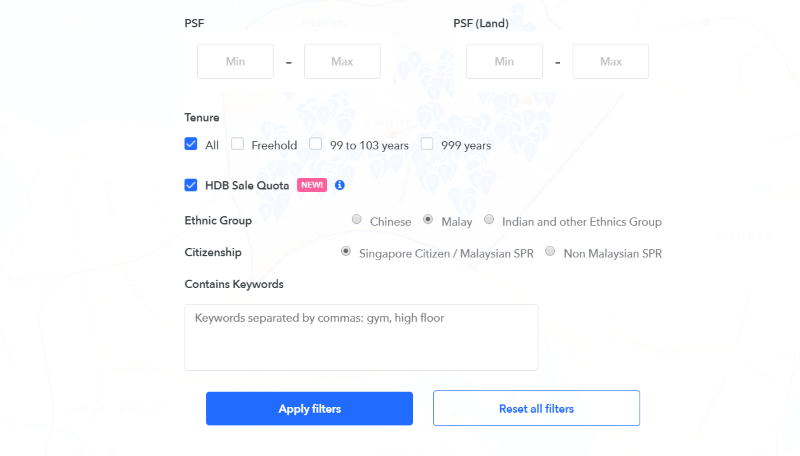
Task: Click Reset all filters button
Action: 536,408
